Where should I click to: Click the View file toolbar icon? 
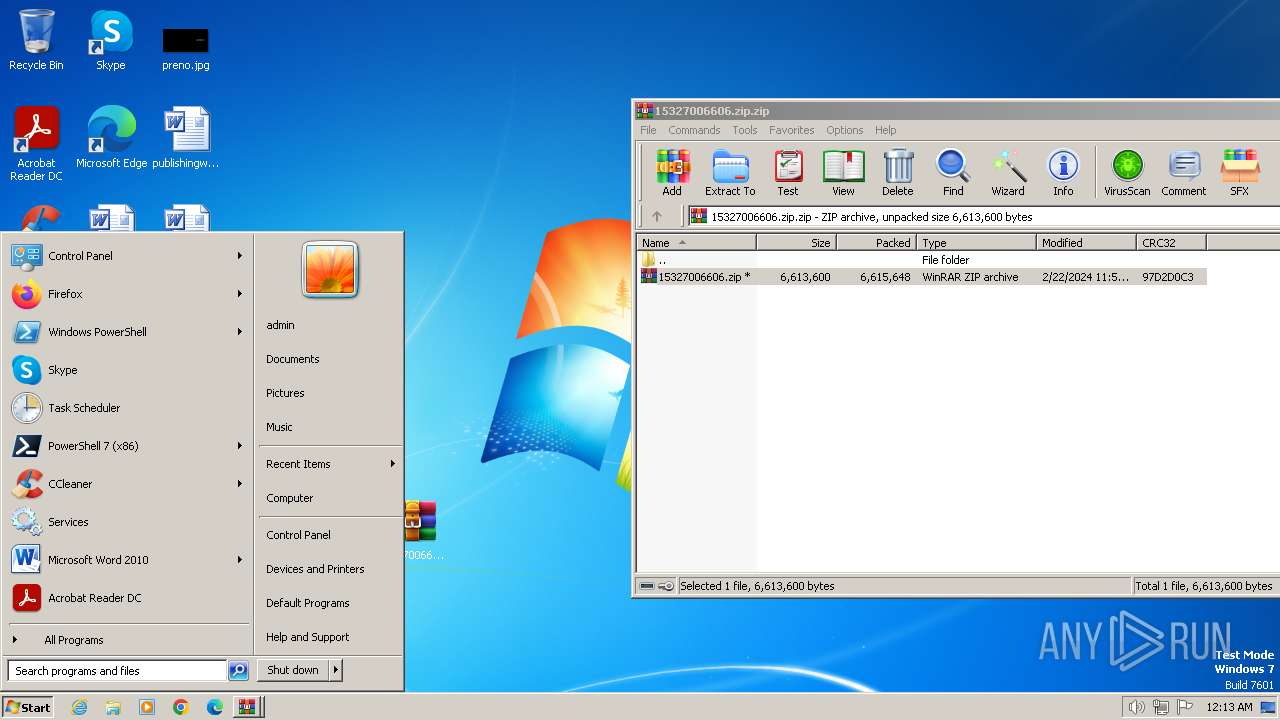click(x=843, y=172)
